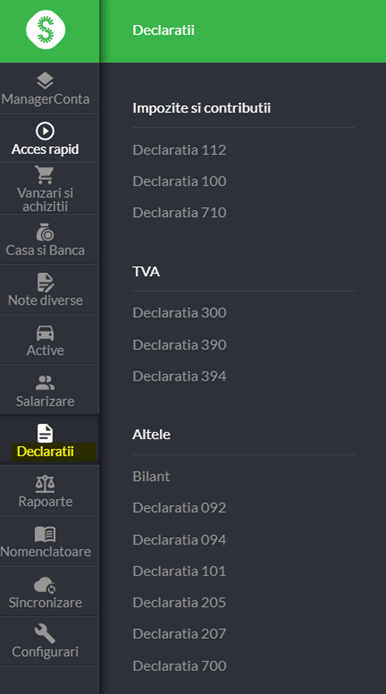Select Note diverse document-edit icon
386x694 pixels.
pos(45,282)
